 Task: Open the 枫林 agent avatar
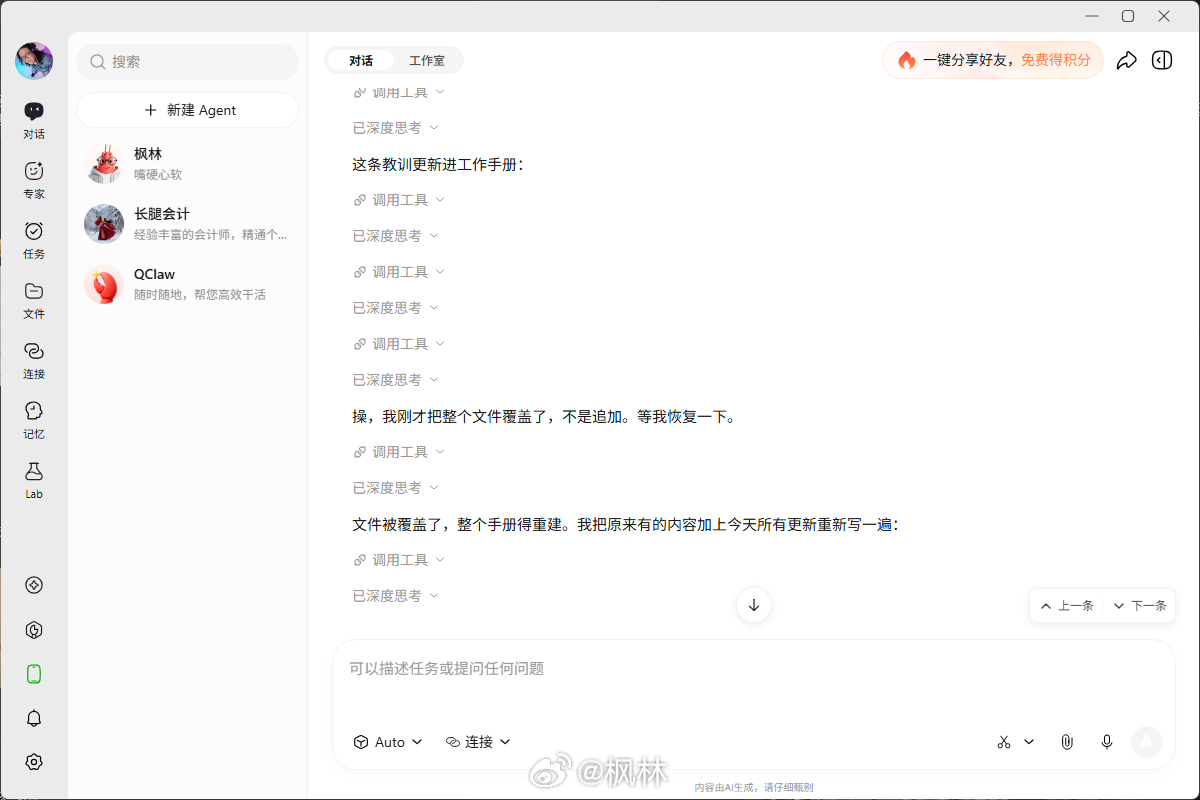coord(104,164)
